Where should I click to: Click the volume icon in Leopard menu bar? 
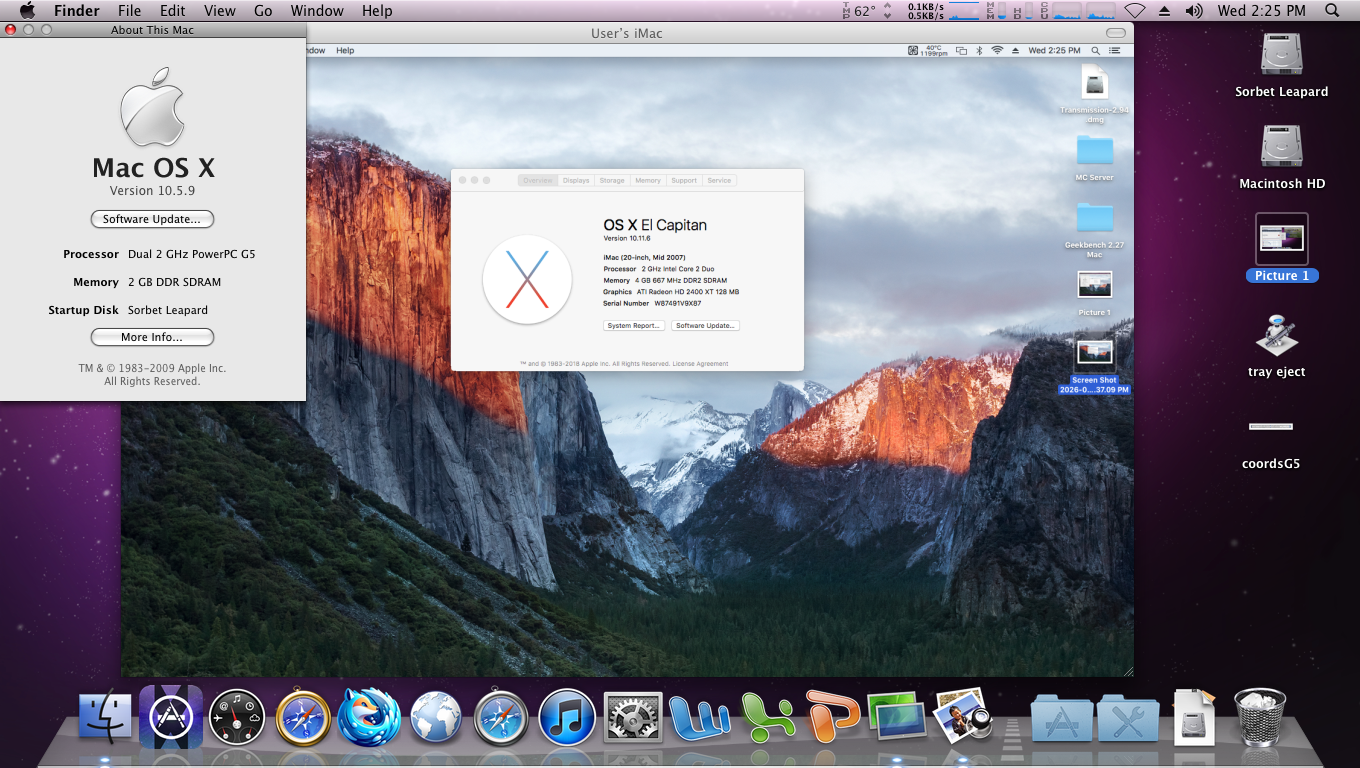[1194, 11]
